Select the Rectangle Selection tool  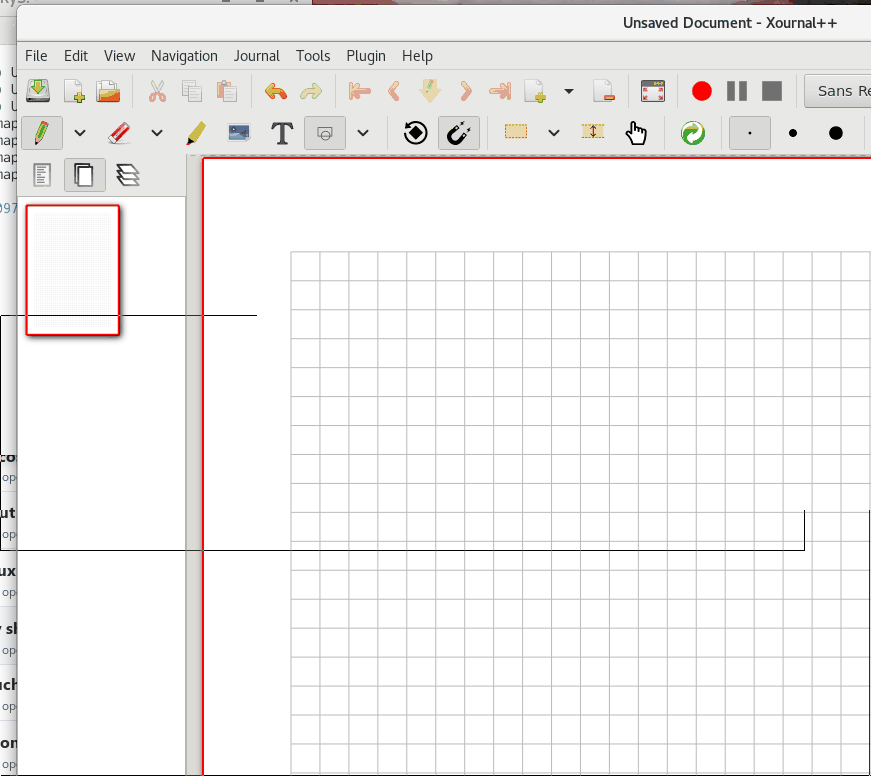[x=516, y=132]
